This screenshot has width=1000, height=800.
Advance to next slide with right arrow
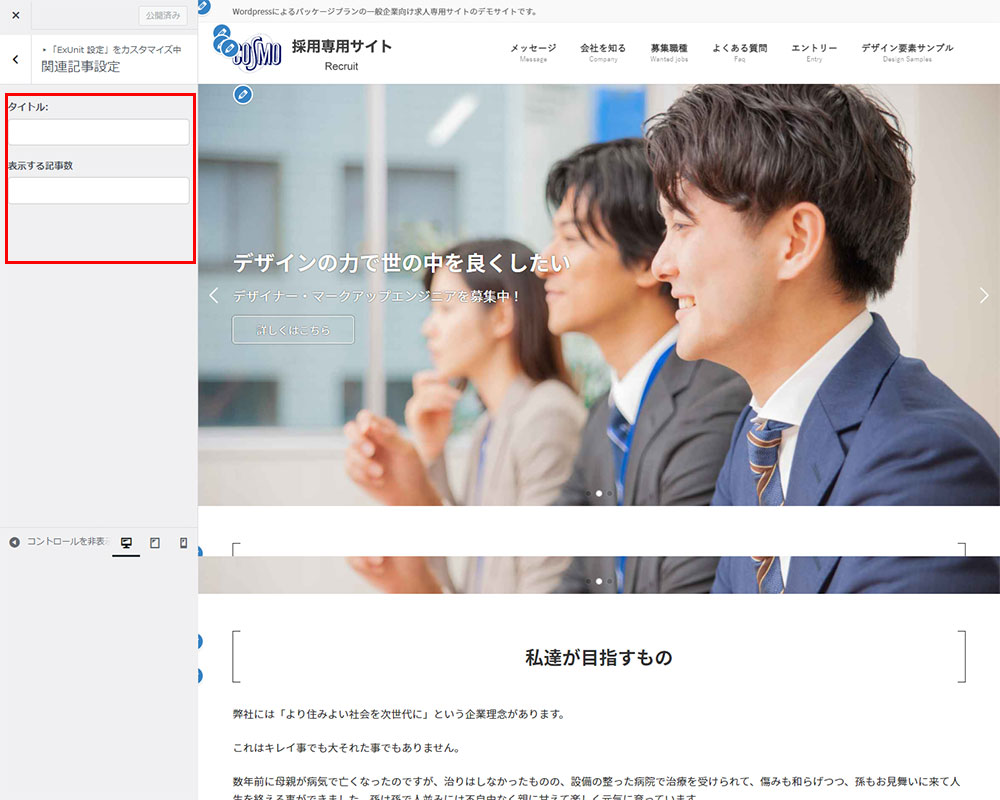click(x=984, y=295)
